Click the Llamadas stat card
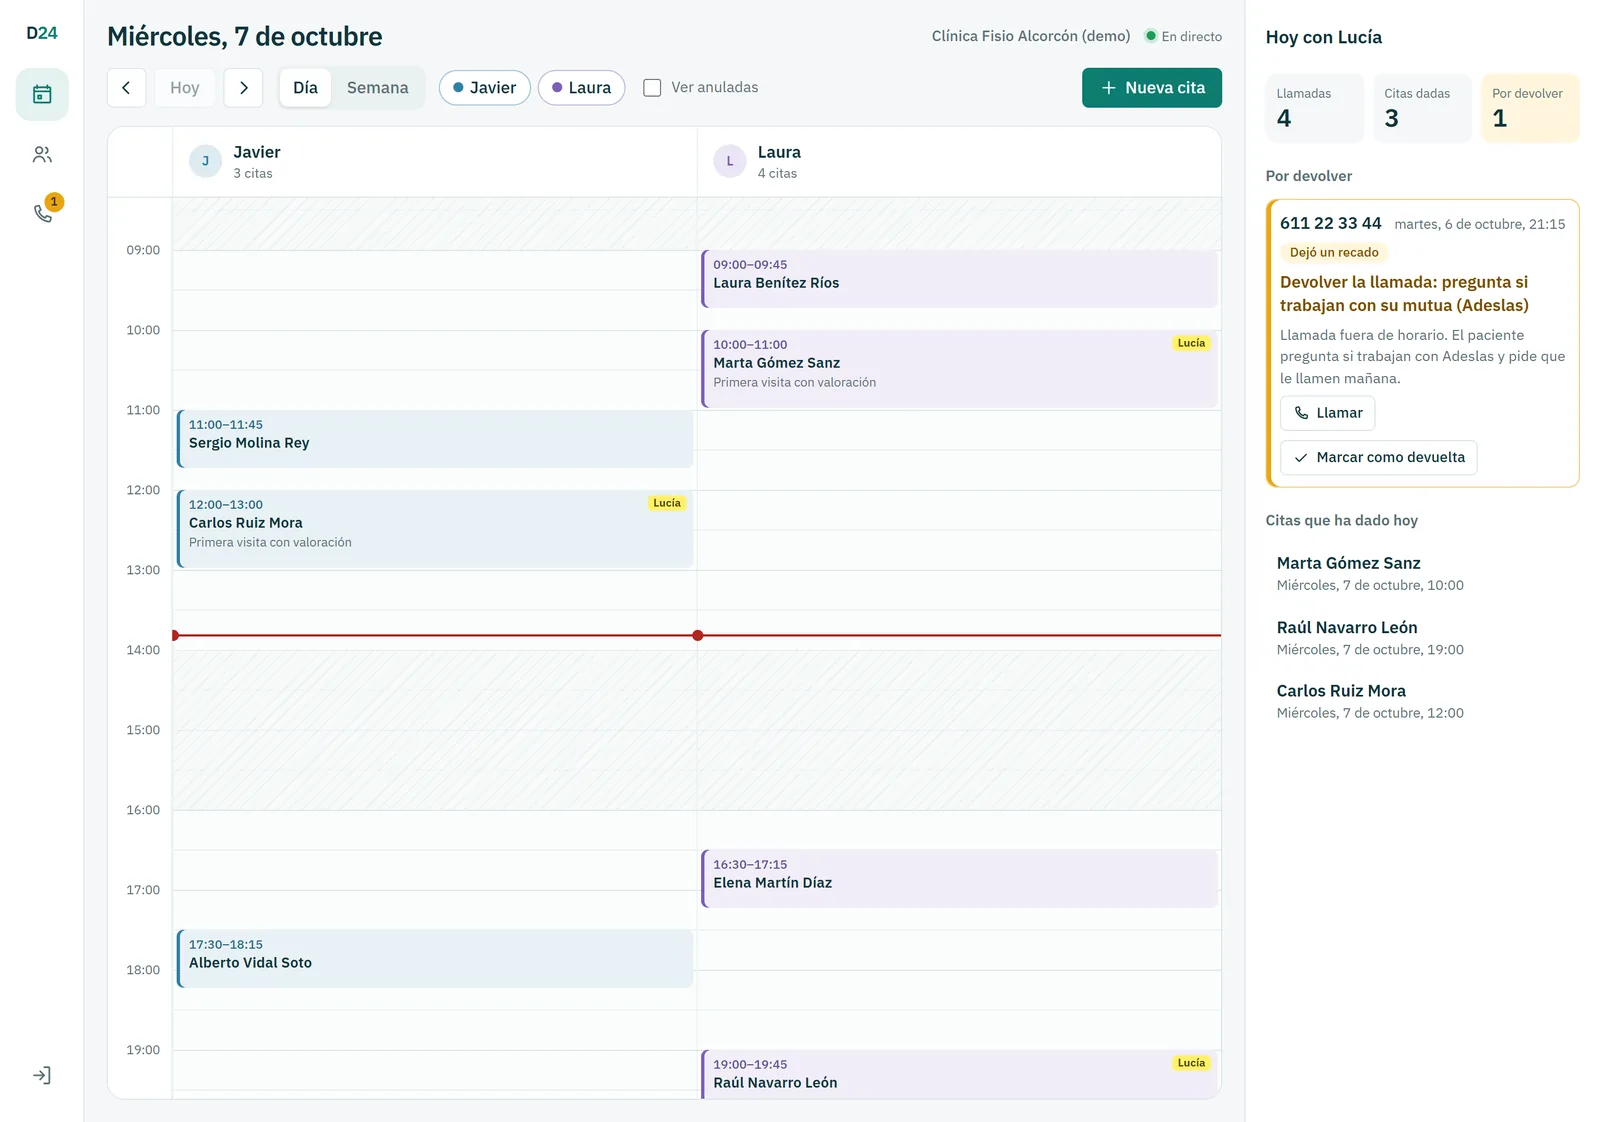 click(x=1314, y=108)
